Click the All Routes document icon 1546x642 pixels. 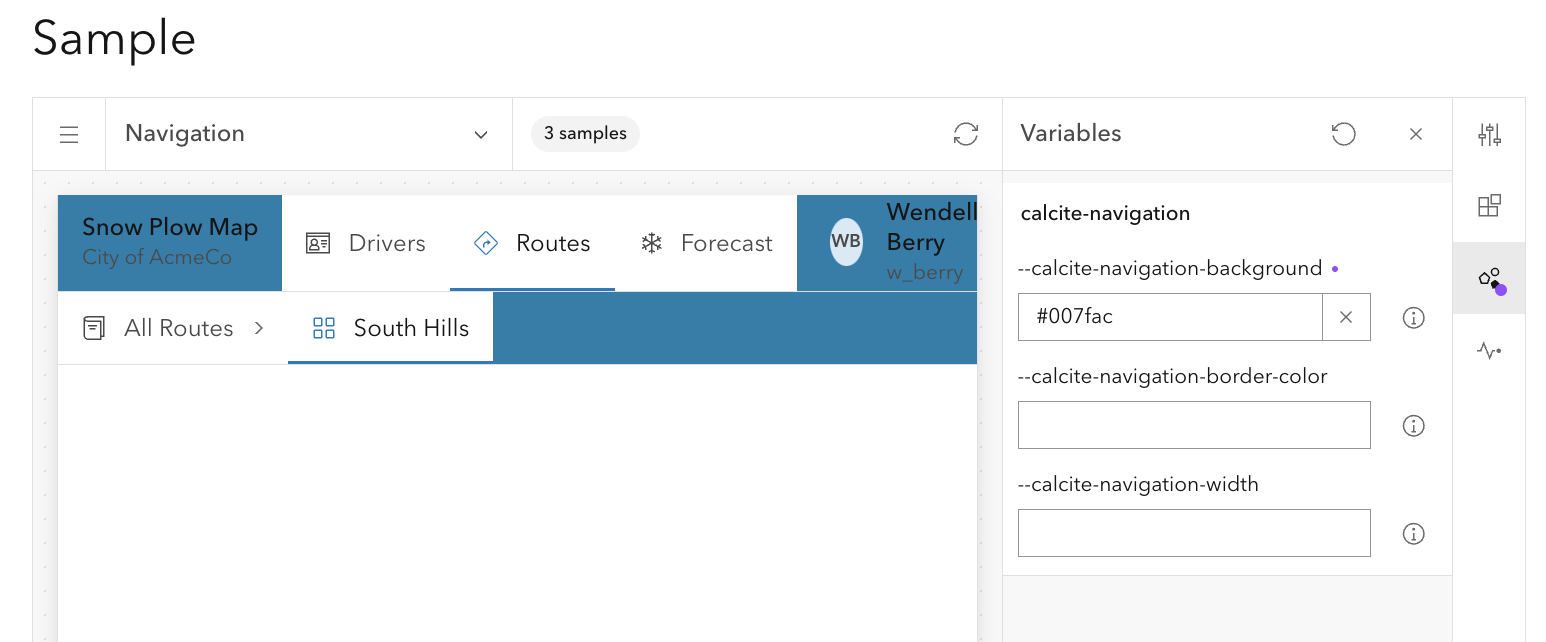93,327
